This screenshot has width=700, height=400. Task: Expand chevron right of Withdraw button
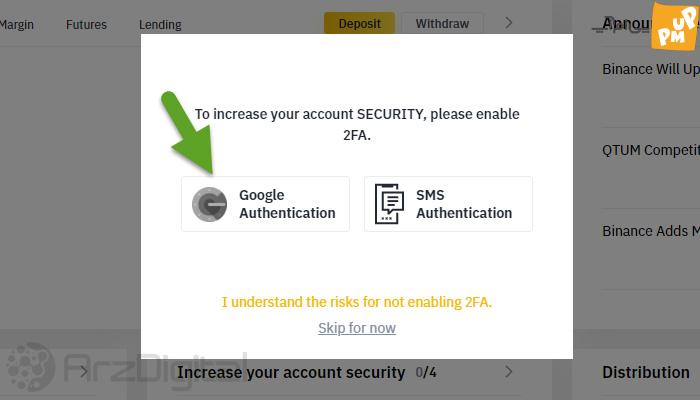click(508, 23)
